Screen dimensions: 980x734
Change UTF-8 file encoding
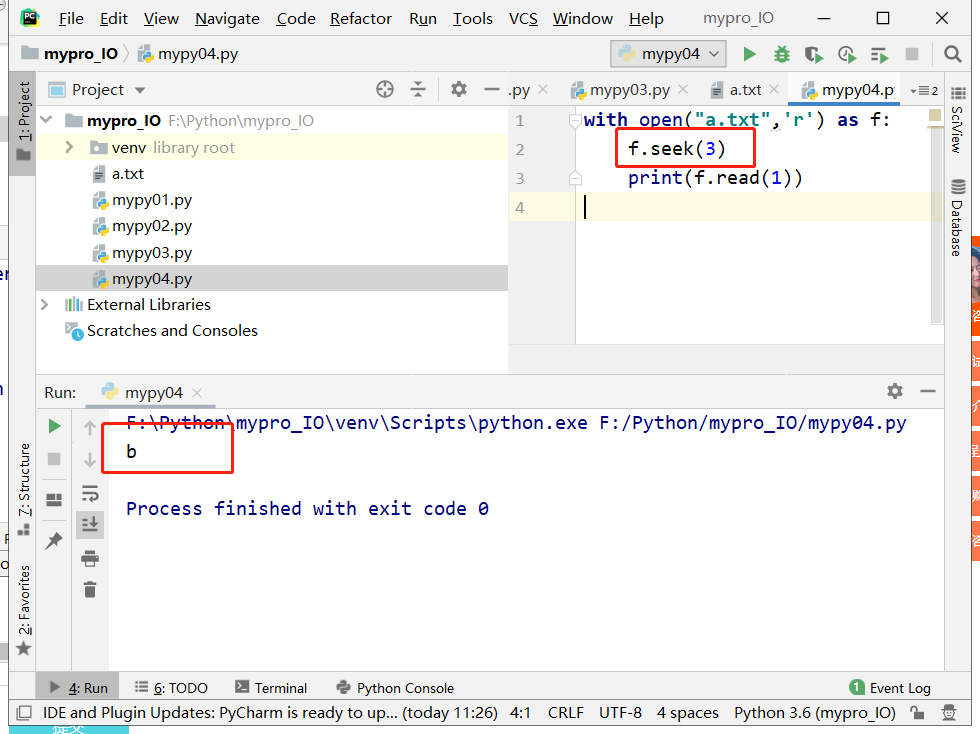(620, 713)
